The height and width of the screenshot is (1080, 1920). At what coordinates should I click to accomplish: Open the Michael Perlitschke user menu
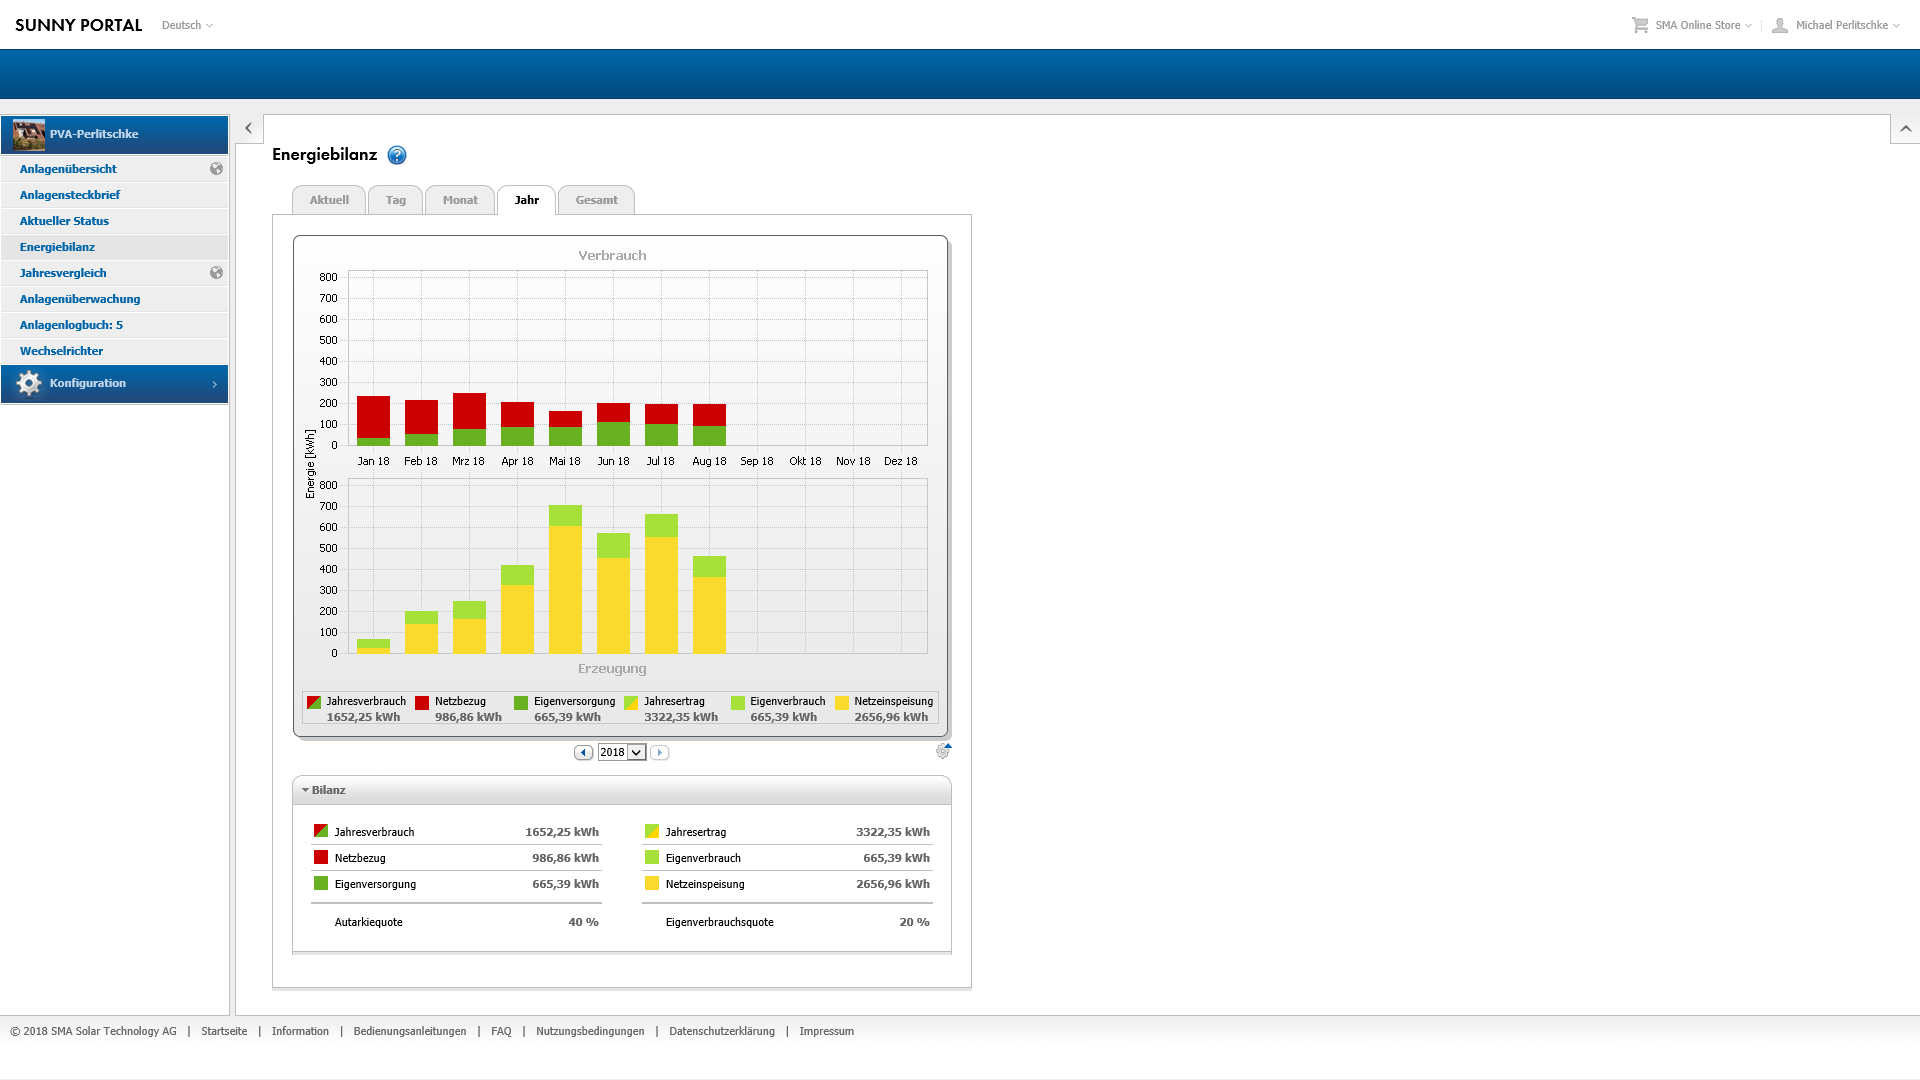(1846, 25)
